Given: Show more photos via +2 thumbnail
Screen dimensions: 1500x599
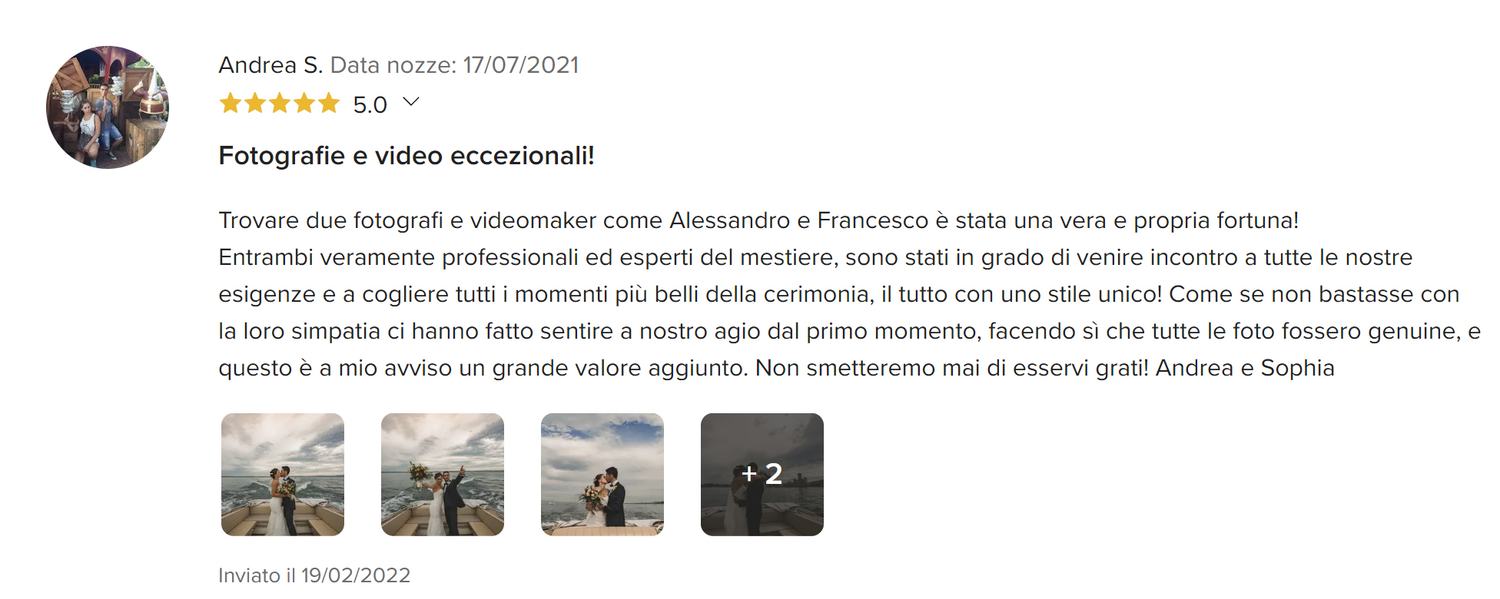Looking at the screenshot, I should tap(762, 475).
